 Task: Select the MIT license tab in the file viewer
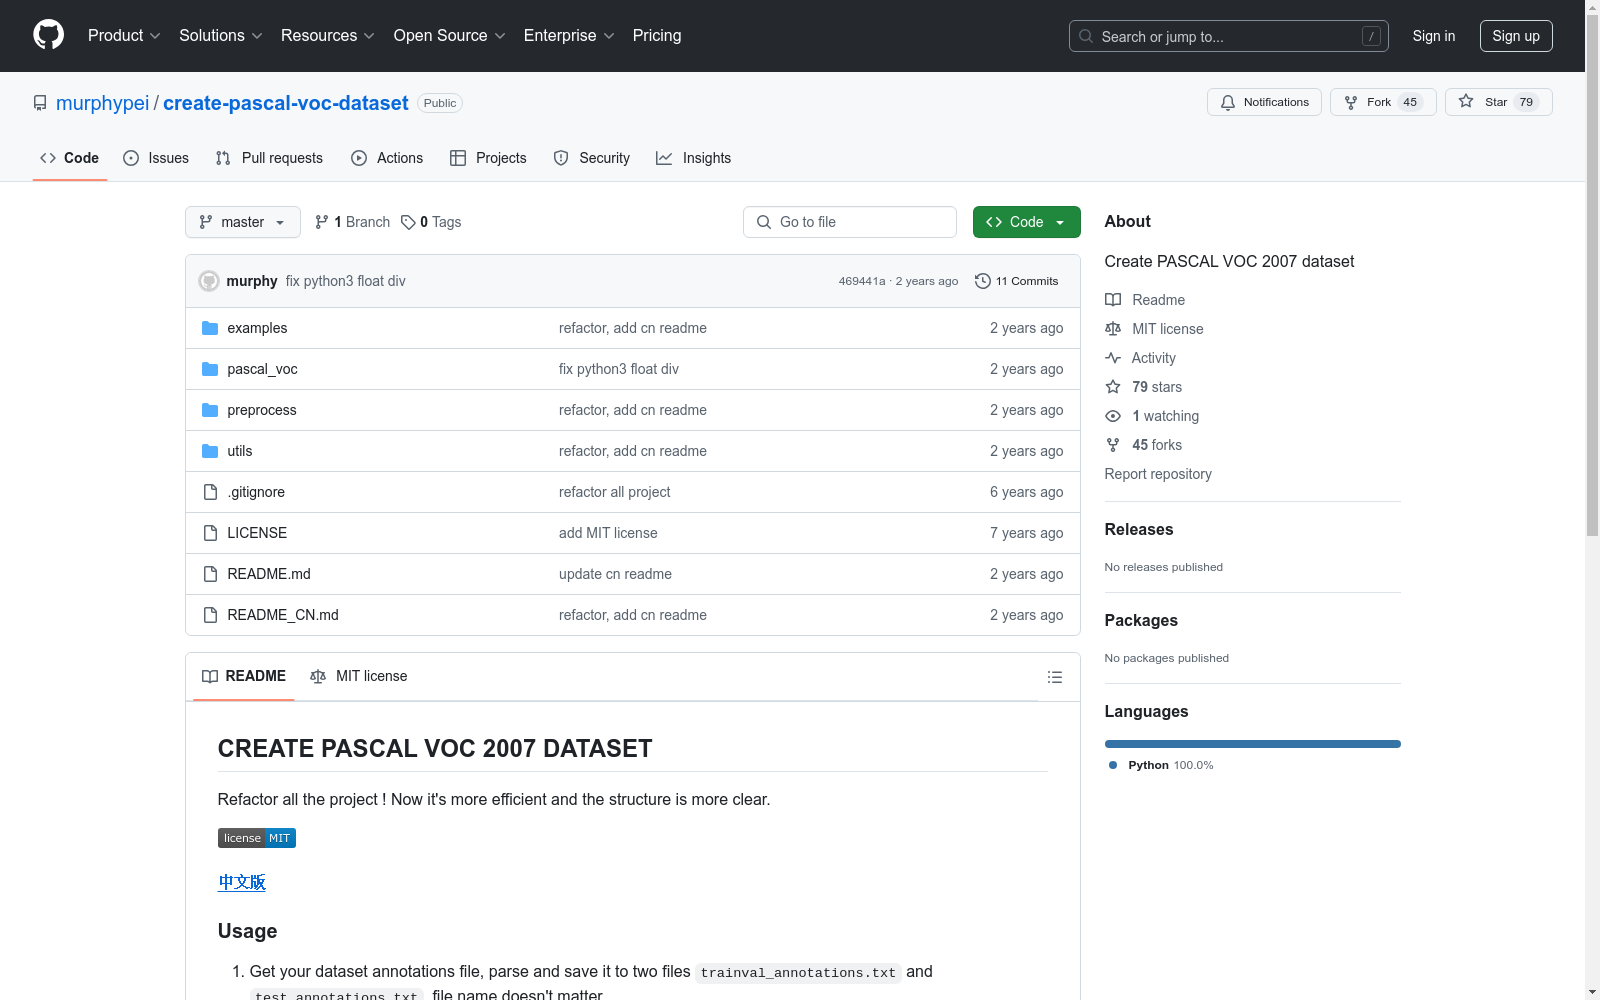pyautogui.click(x=359, y=676)
